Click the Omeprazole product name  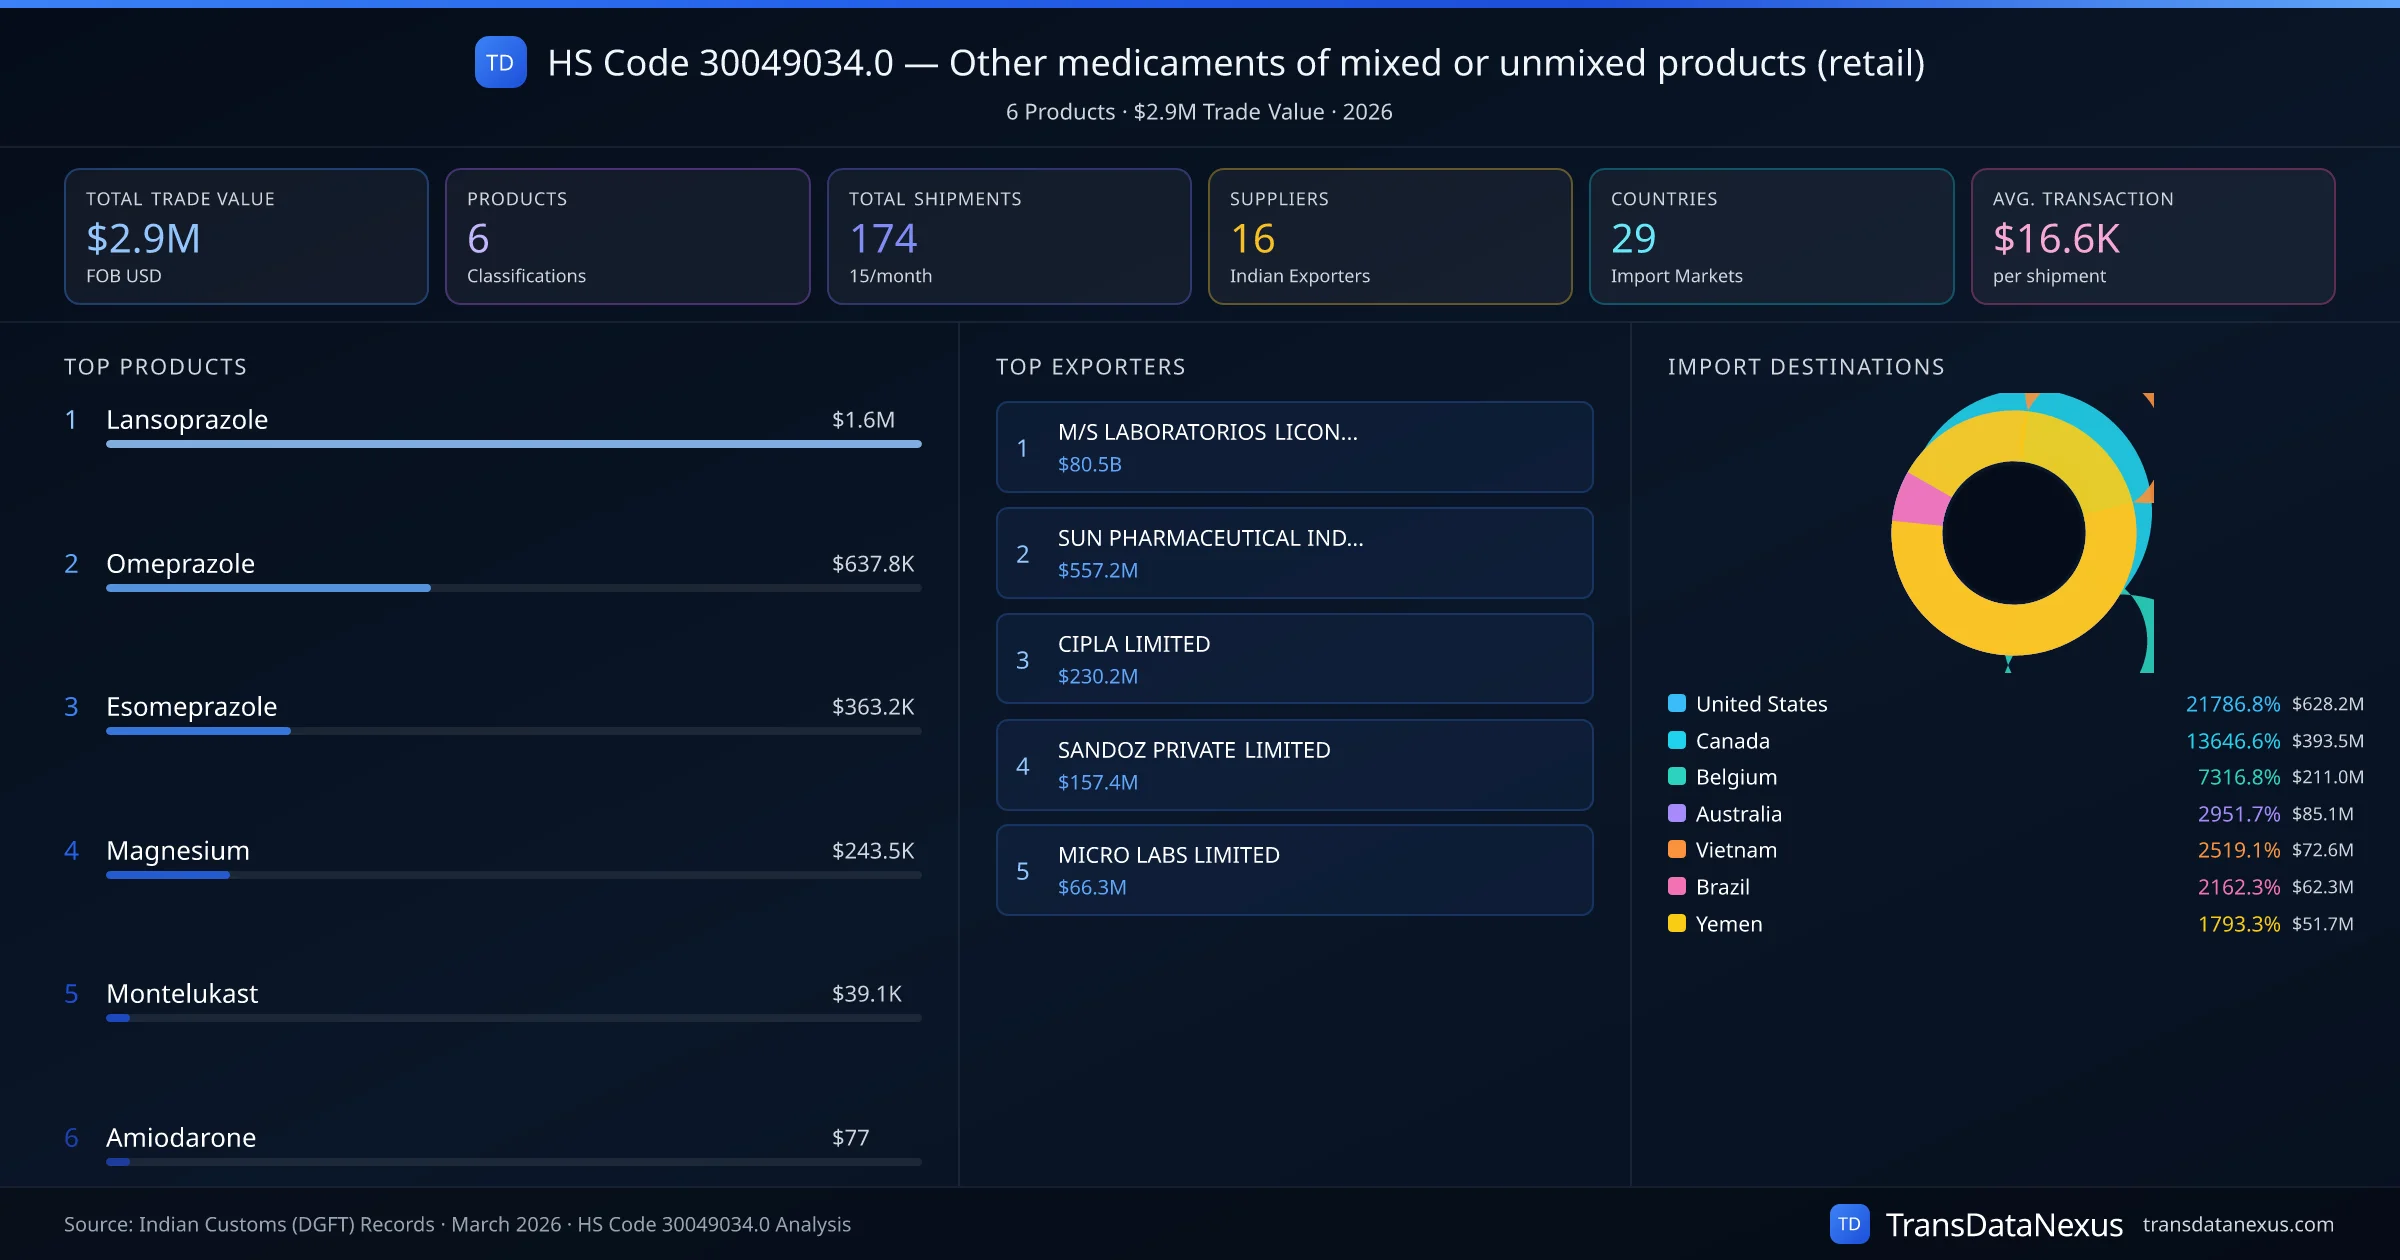(180, 563)
